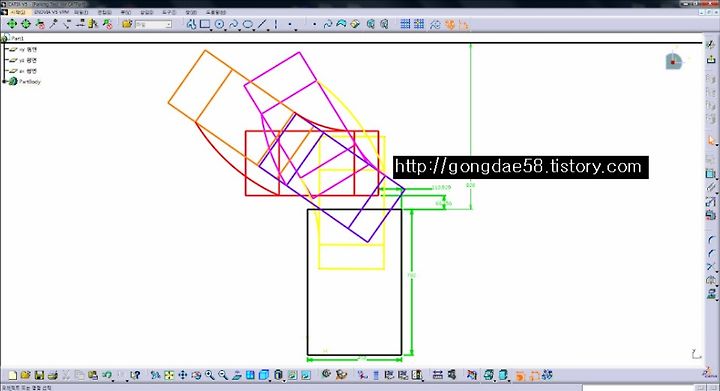Click the Isometric View cube icon
The height and width of the screenshot is (391, 720).
coord(264,375)
